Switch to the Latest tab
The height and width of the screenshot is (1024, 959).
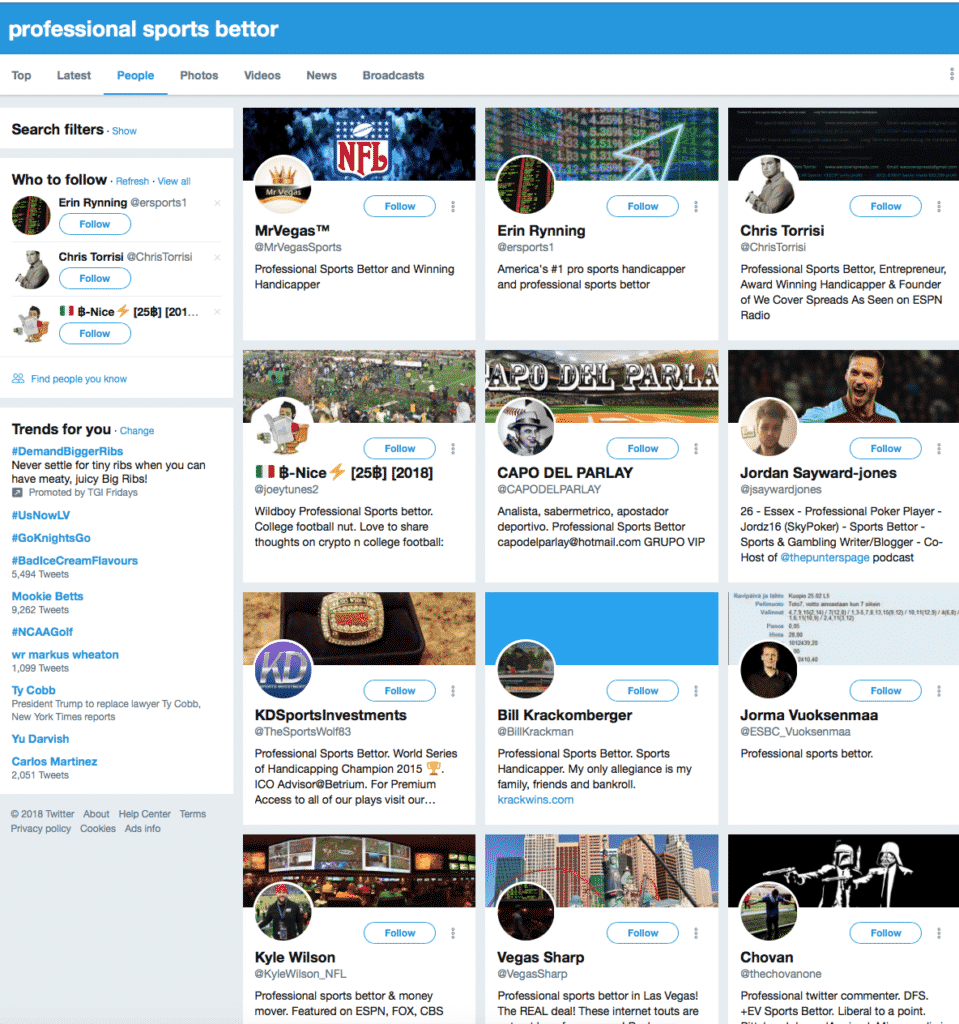pyautogui.click(x=74, y=76)
